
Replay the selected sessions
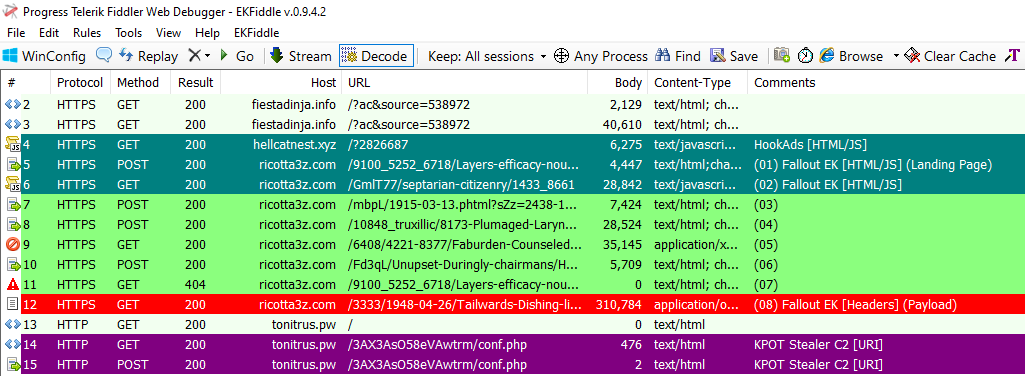point(149,56)
